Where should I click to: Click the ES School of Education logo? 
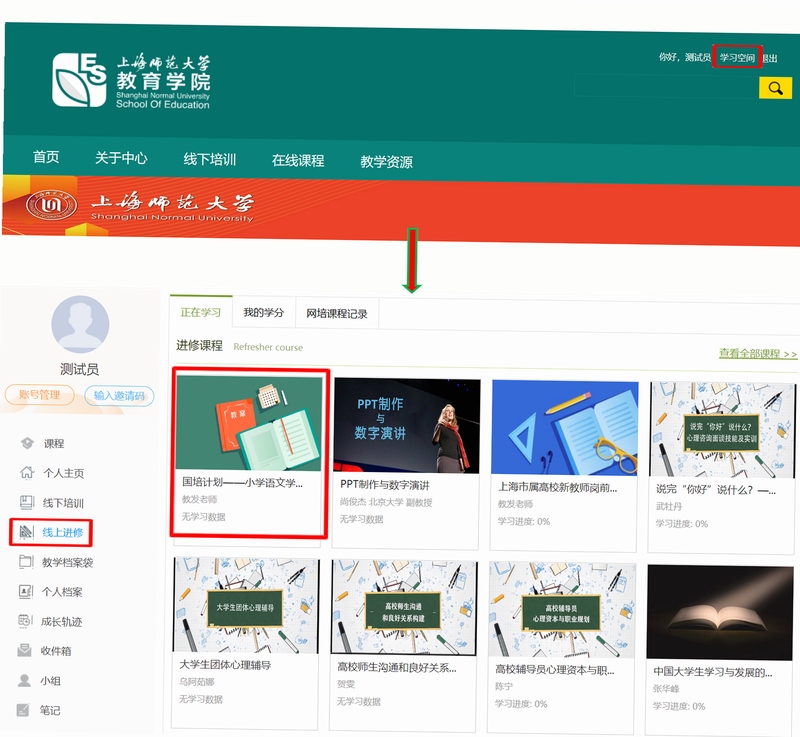coord(132,81)
